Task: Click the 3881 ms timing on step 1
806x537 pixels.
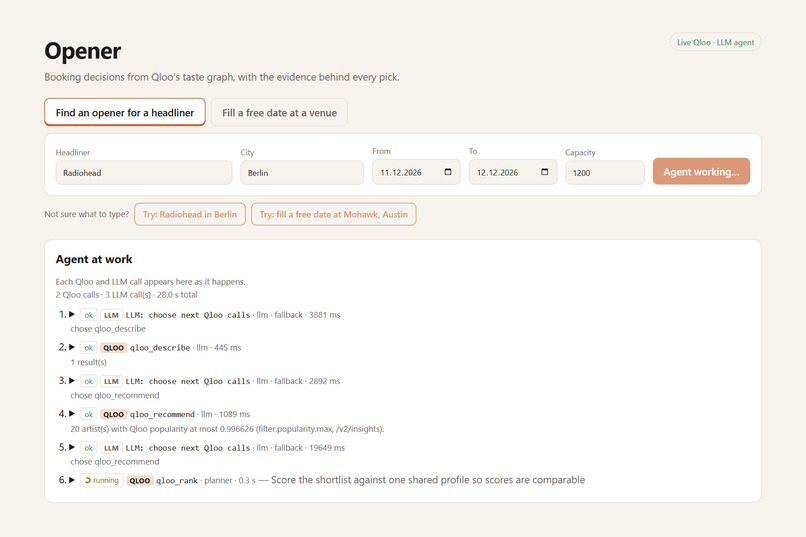Action: (x=324, y=314)
